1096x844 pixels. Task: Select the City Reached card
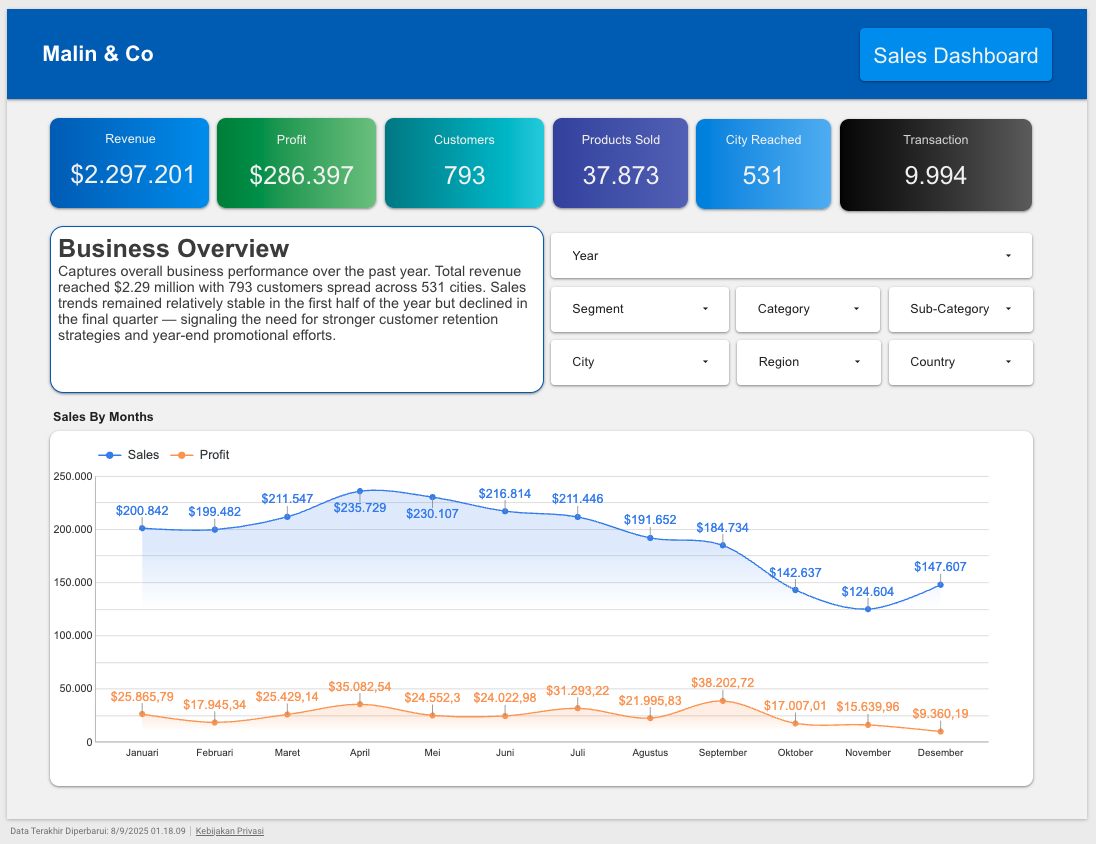[x=763, y=163]
